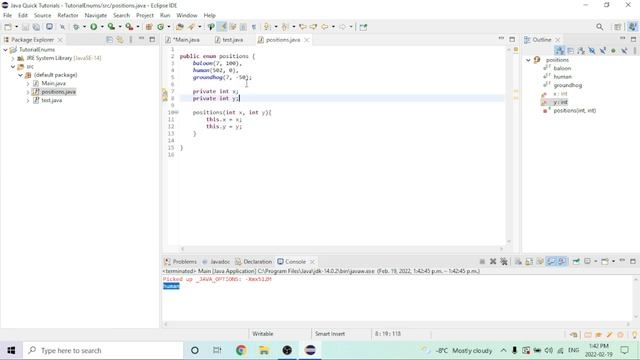The width and height of the screenshot is (640, 360).
Task: Click Remove All Terminated Launches icon
Action: pos(504,262)
